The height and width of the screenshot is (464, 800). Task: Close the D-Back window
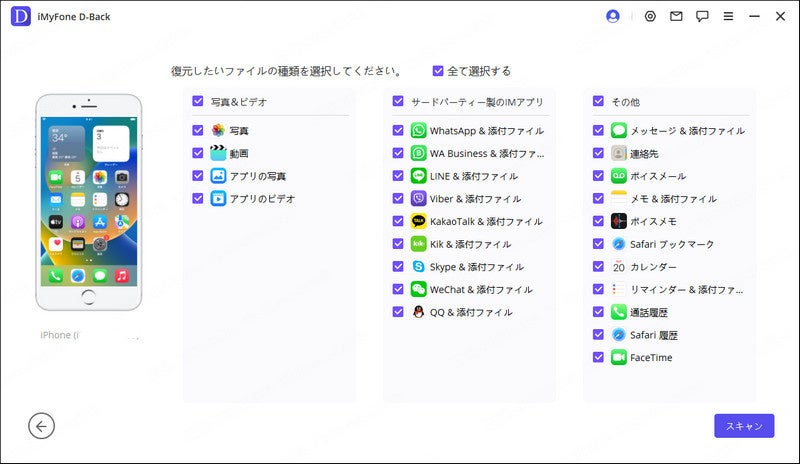tap(780, 16)
